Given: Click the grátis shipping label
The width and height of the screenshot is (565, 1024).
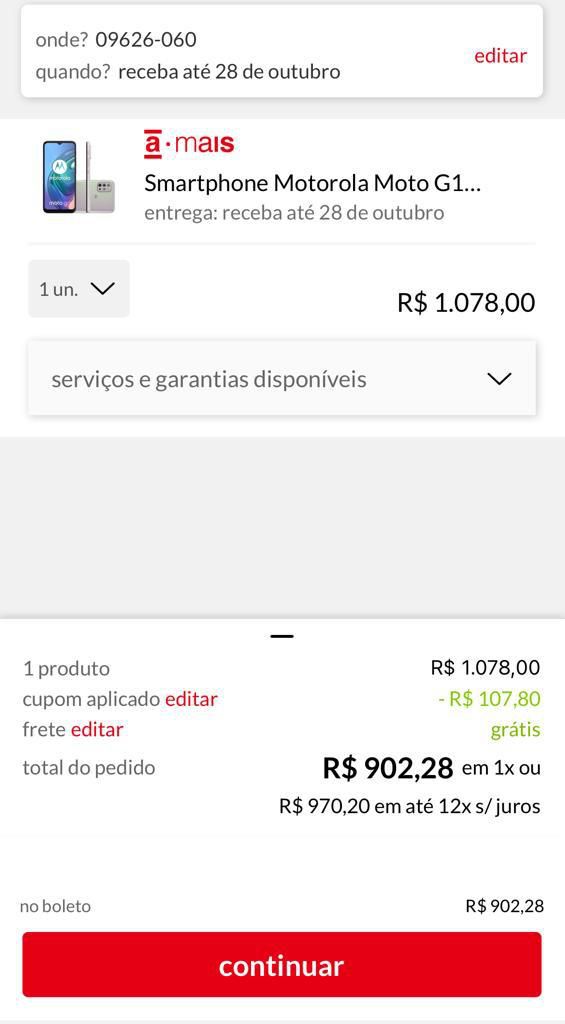Looking at the screenshot, I should pyautogui.click(x=515, y=730).
